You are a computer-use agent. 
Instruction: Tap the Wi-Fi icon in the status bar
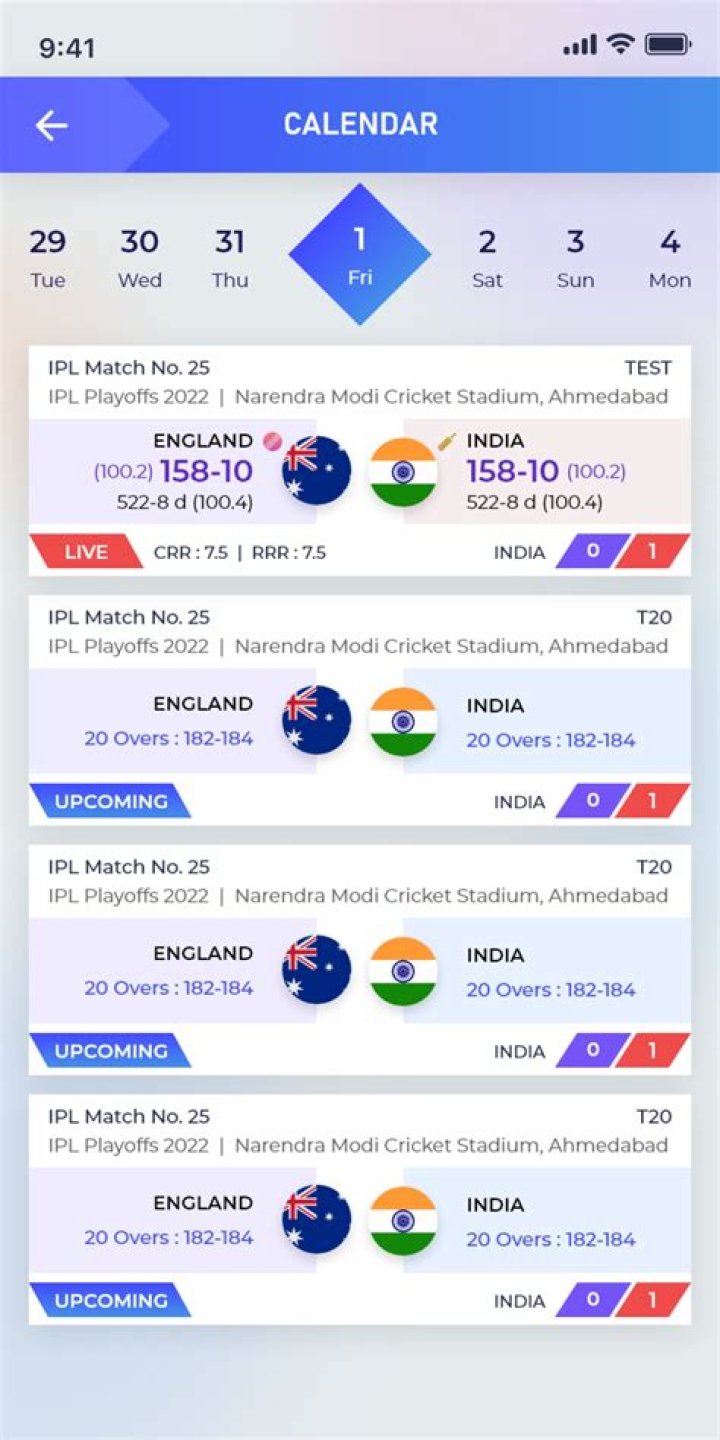(620, 45)
